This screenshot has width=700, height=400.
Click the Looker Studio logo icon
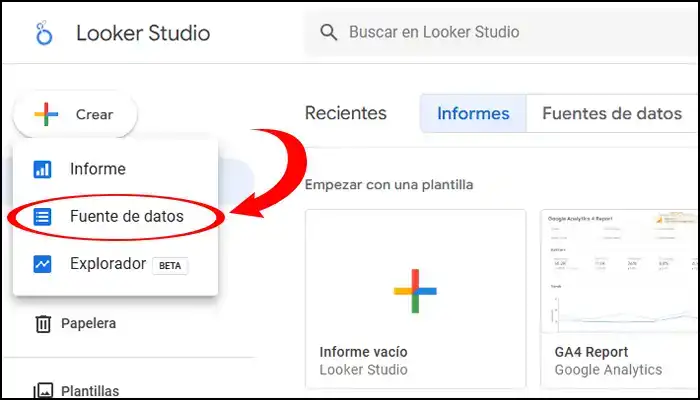click(44, 33)
